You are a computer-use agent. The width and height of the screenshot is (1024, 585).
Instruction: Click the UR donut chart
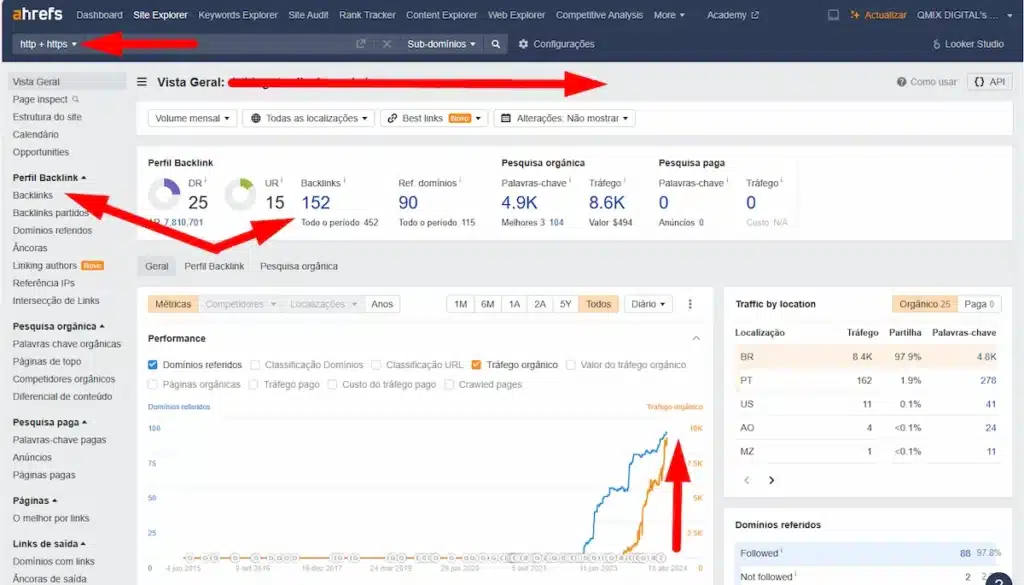click(x=240, y=195)
